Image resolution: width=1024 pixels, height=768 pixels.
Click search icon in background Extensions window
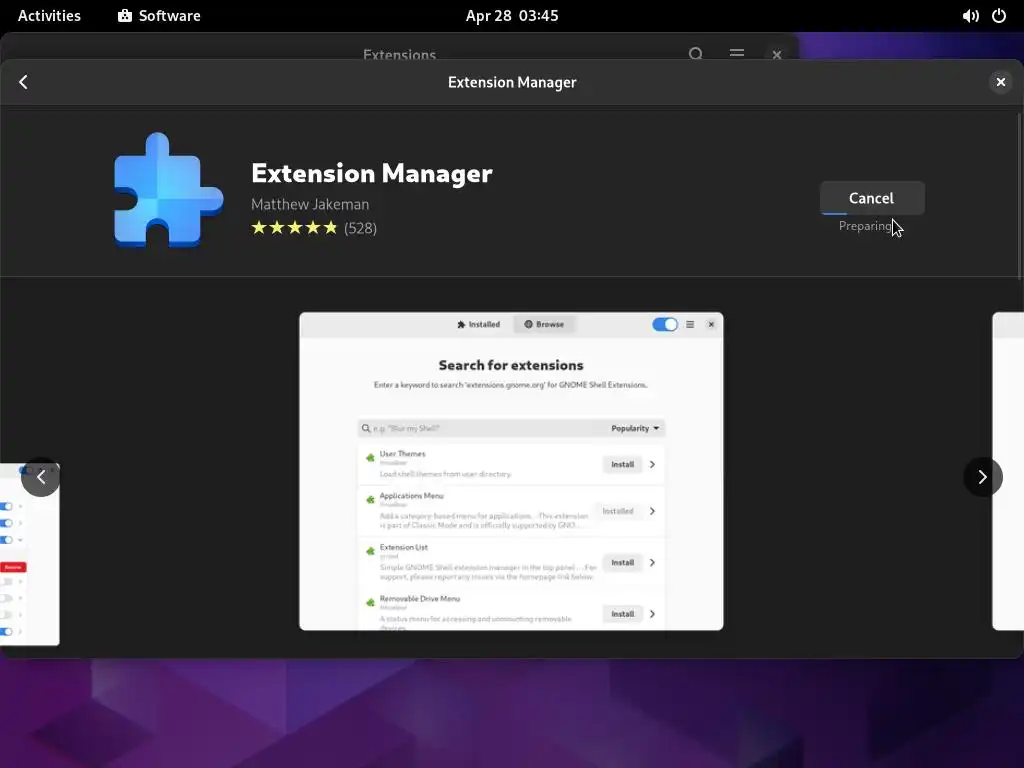click(x=696, y=54)
